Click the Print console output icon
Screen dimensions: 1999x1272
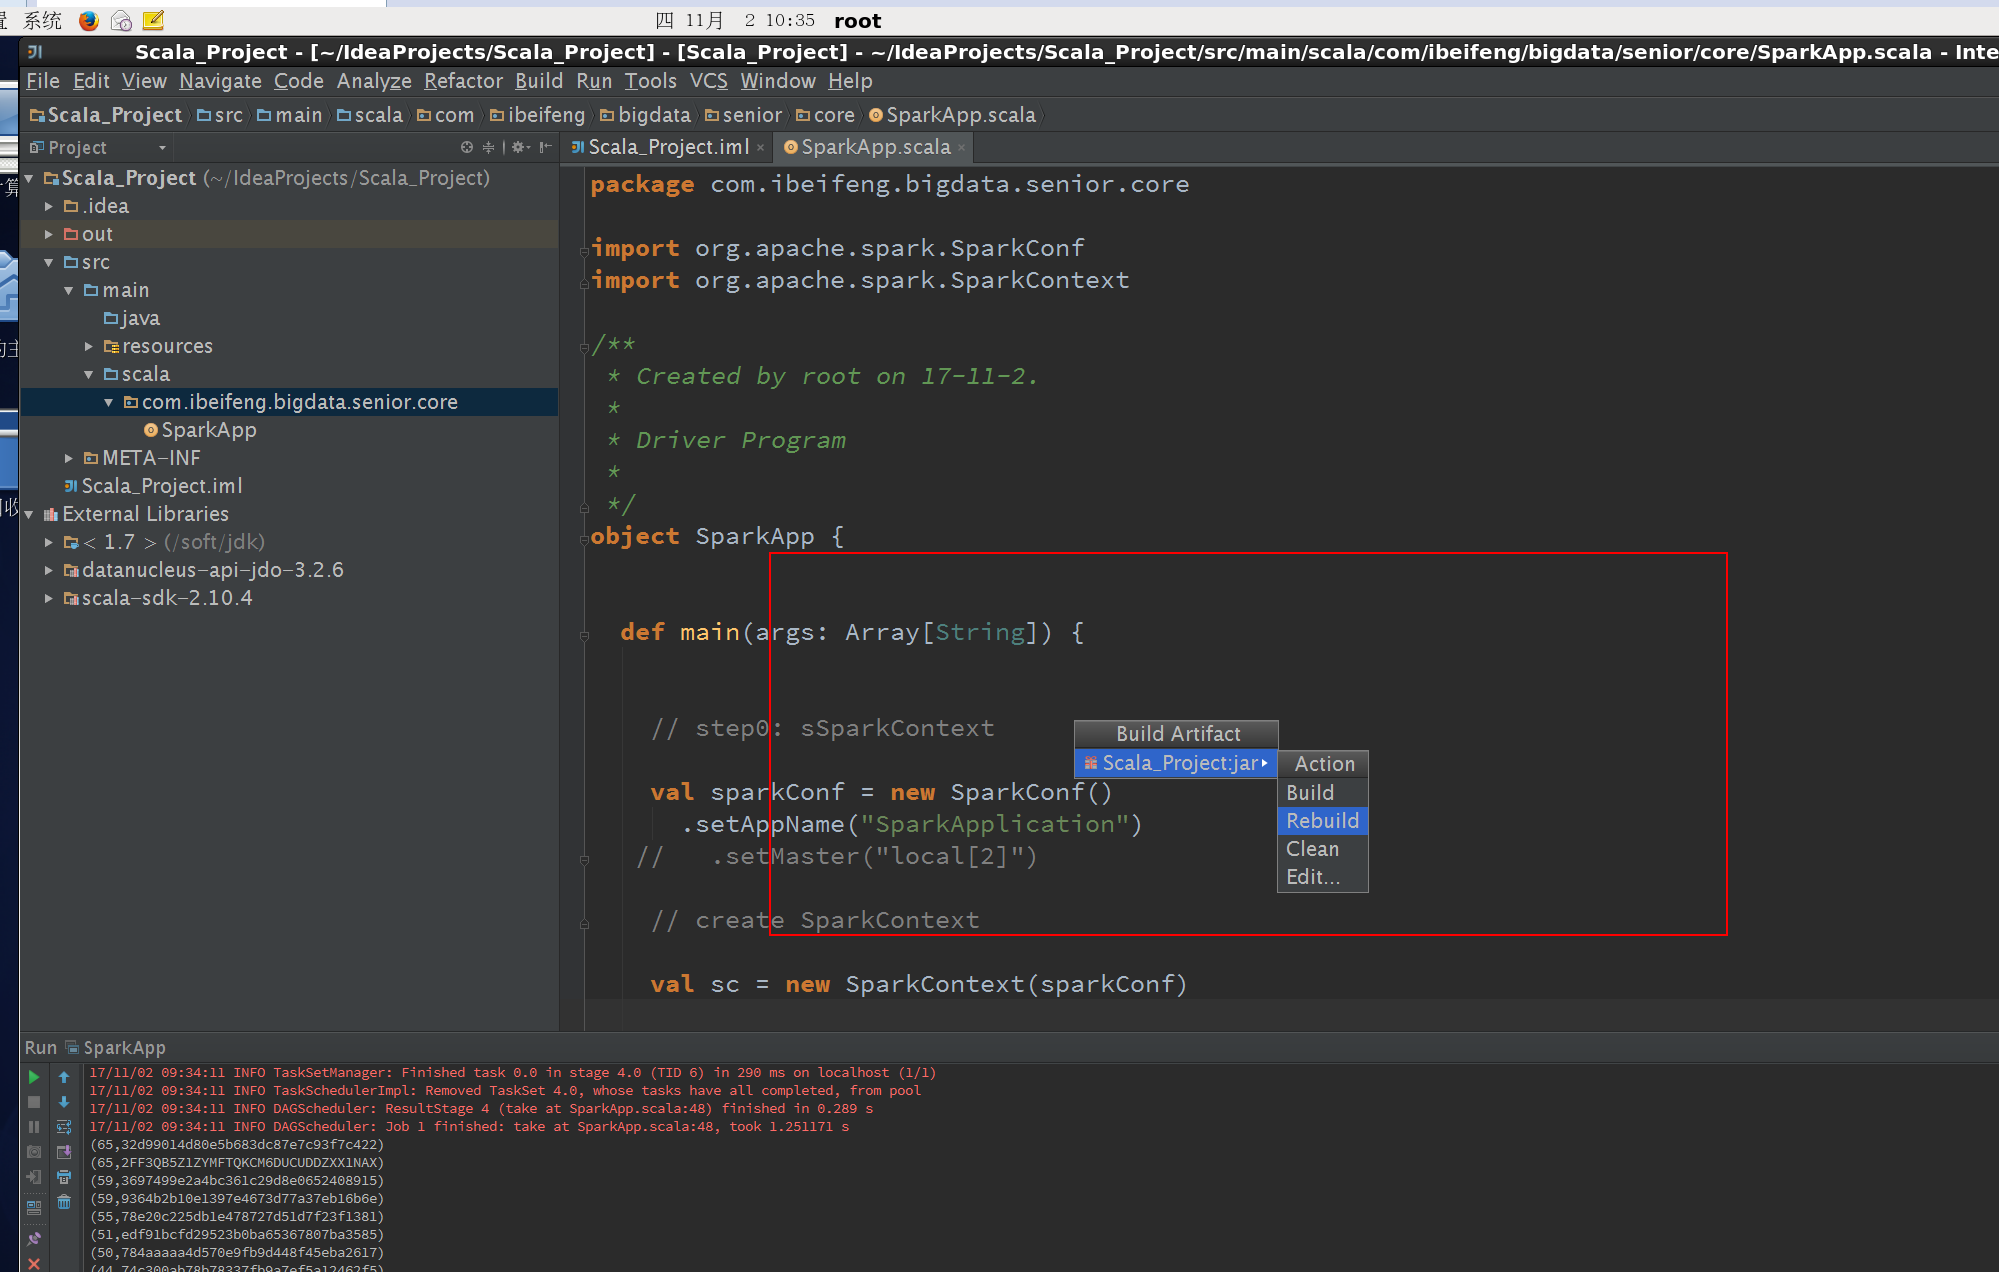64,1177
